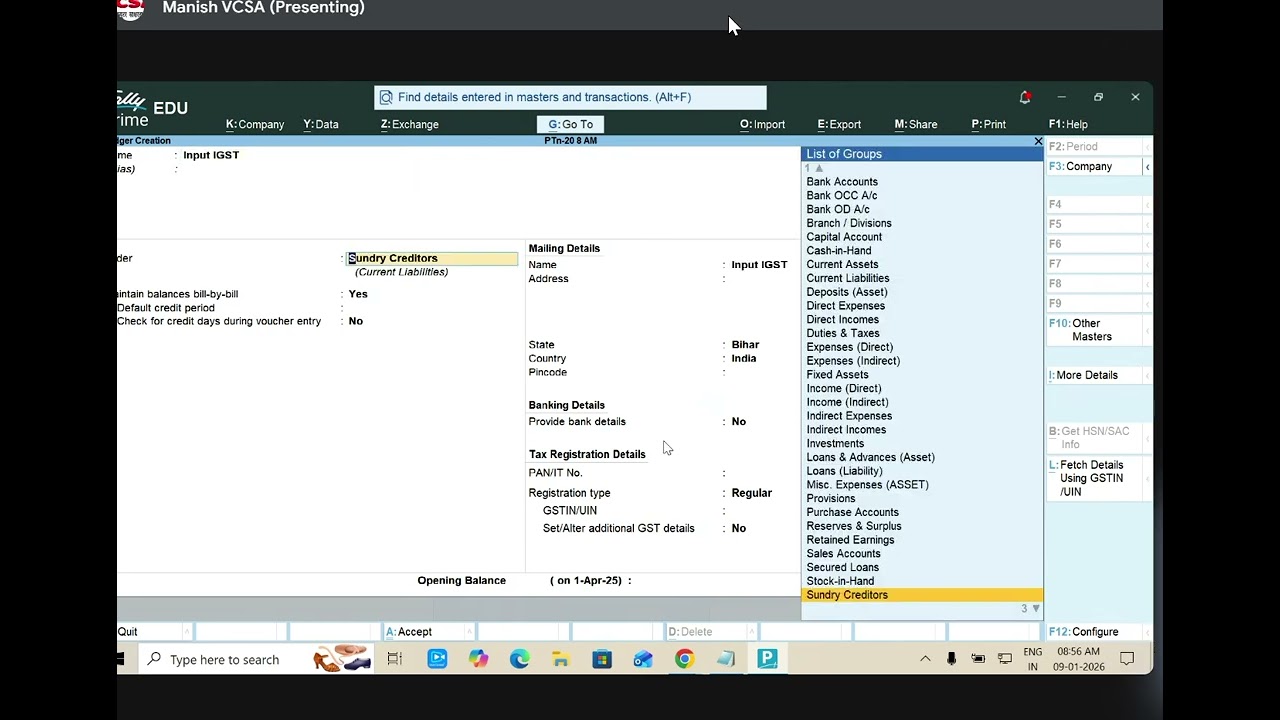Select Investments group
1280x720 pixels.
pyautogui.click(x=835, y=444)
